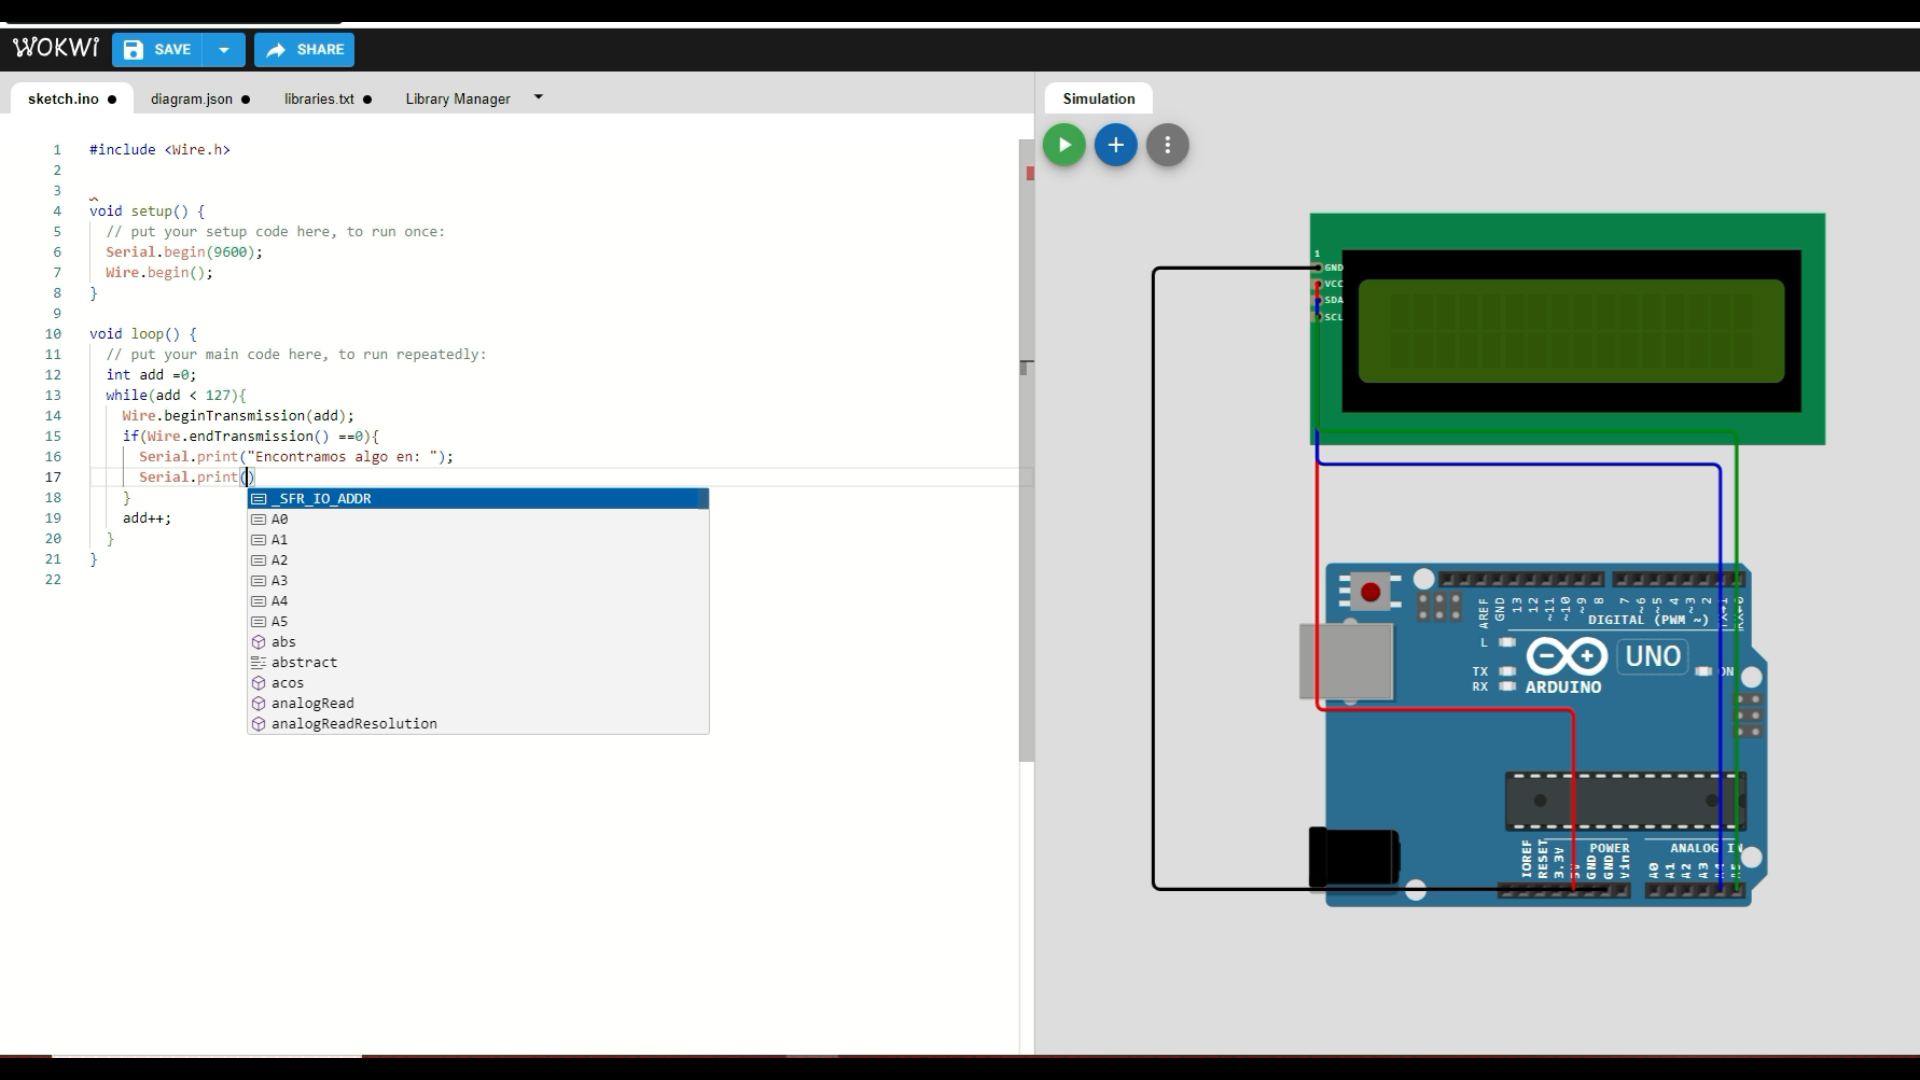Click Wire.beginTransmission(add); line
Screen dimensions: 1920x1080
pyautogui.click(x=238, y=416)
